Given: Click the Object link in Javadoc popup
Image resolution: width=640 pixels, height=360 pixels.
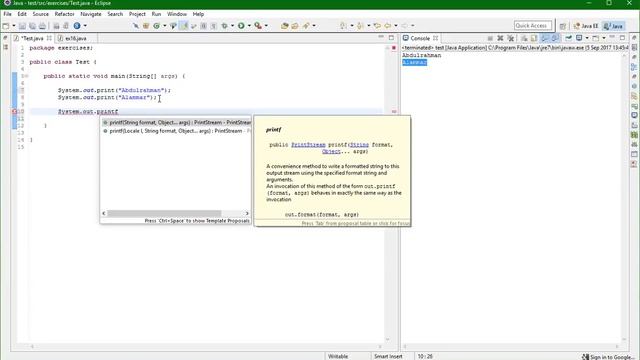Looking at the screenshot, I should coord(331,151).
